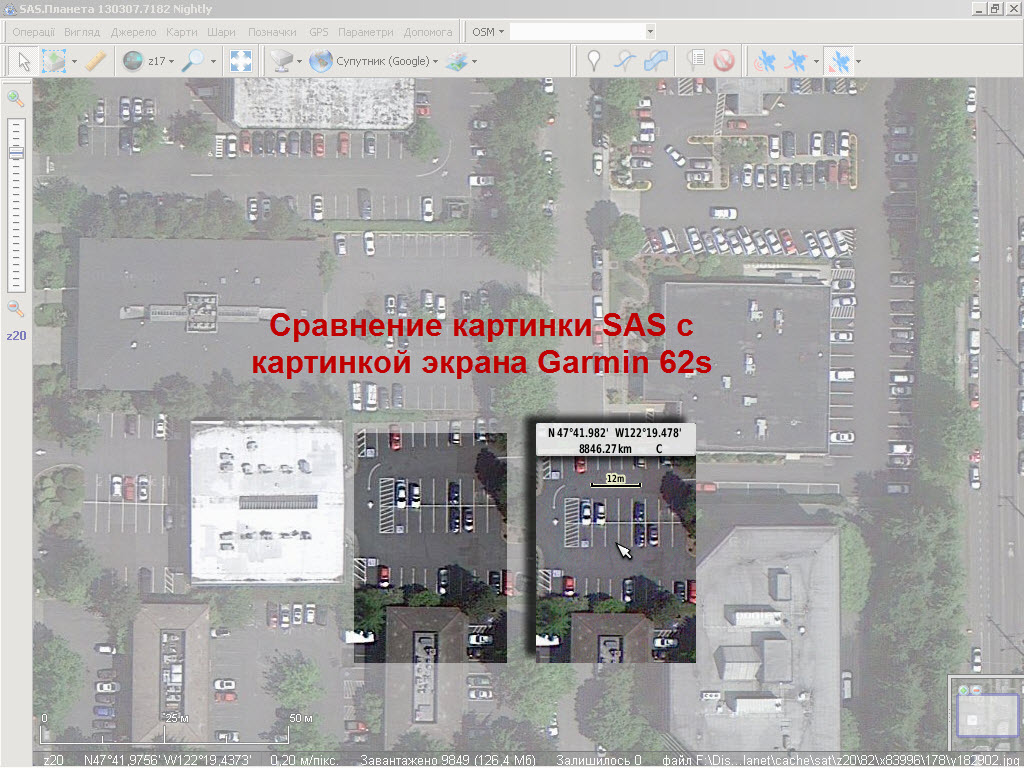Open the Параметри menu

pyautogui.click(x=365, y=32)
